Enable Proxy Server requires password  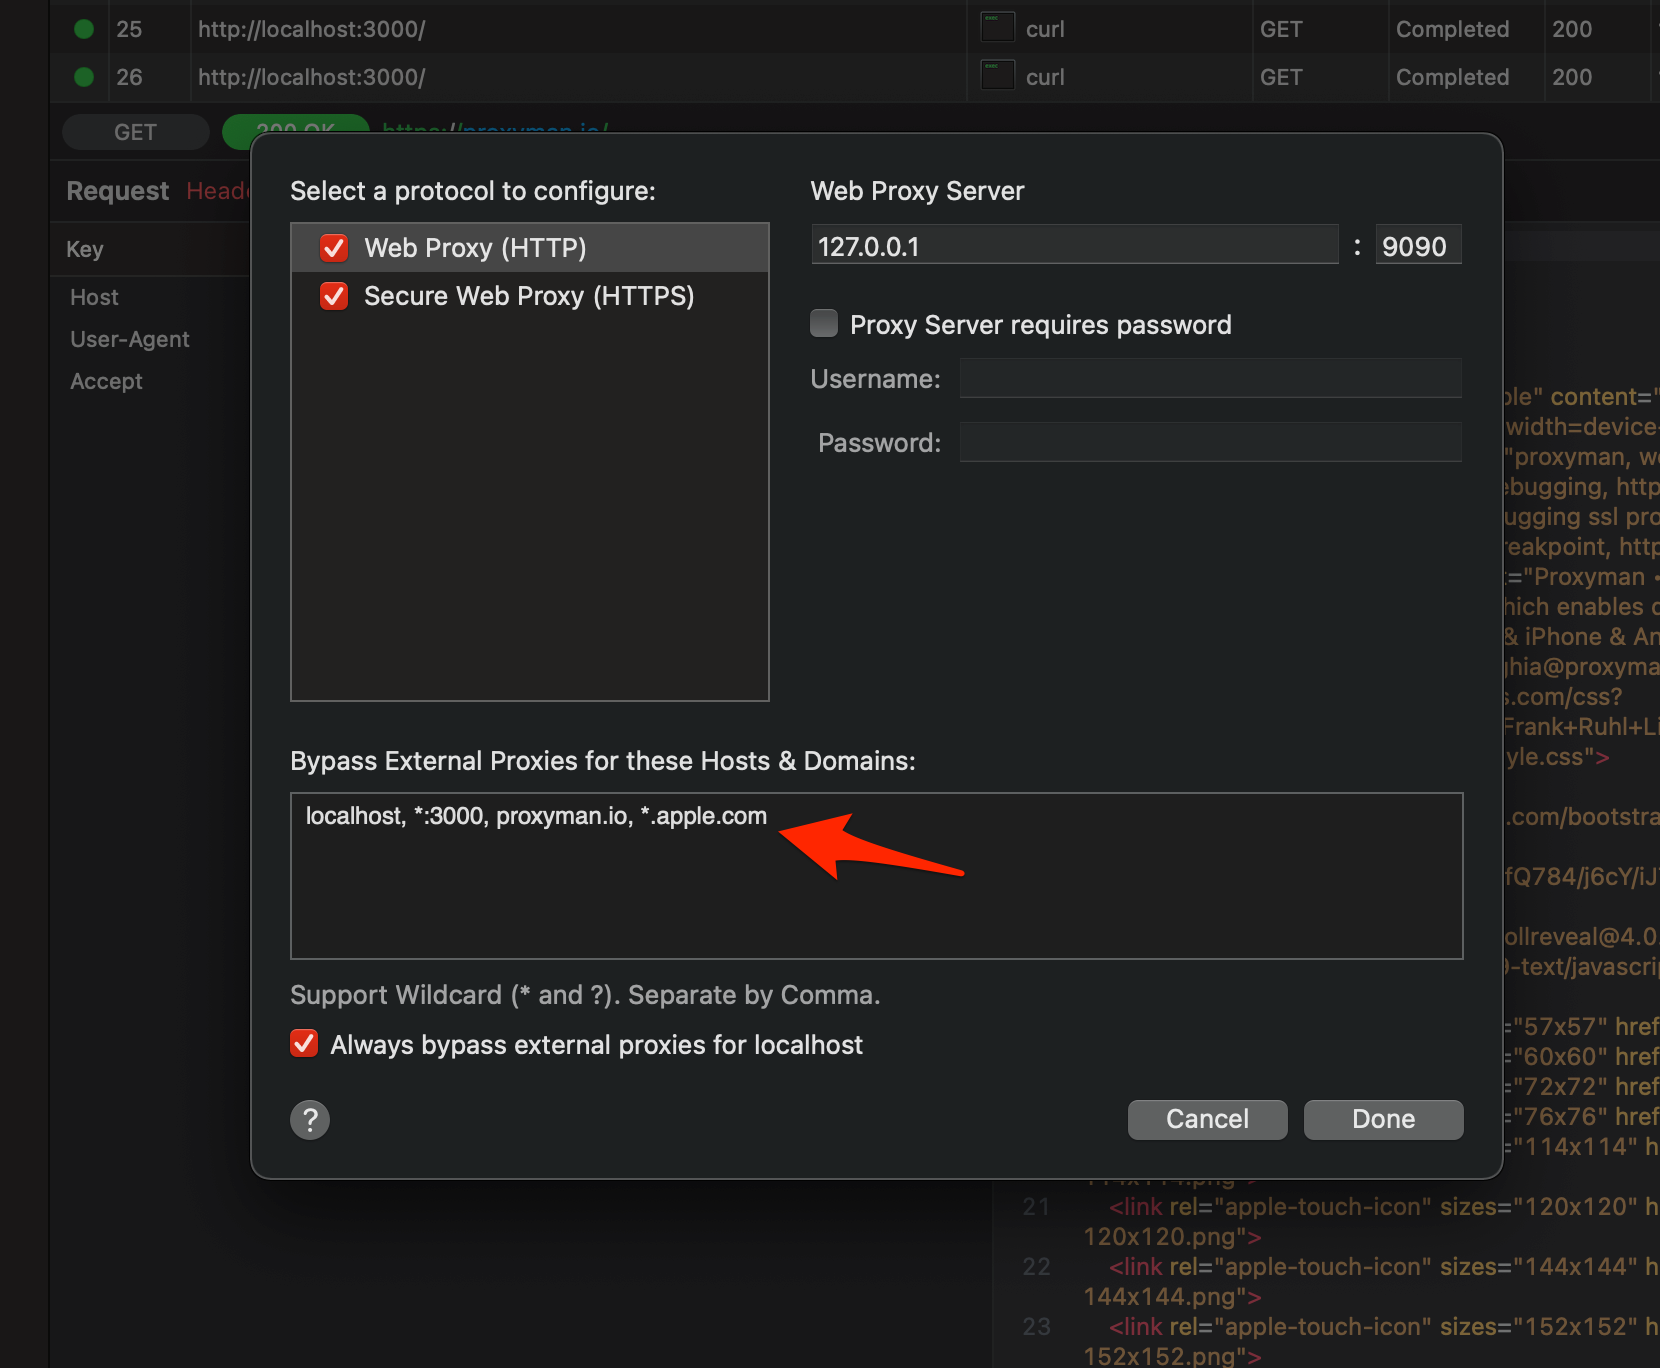click(x=823, y=323)
